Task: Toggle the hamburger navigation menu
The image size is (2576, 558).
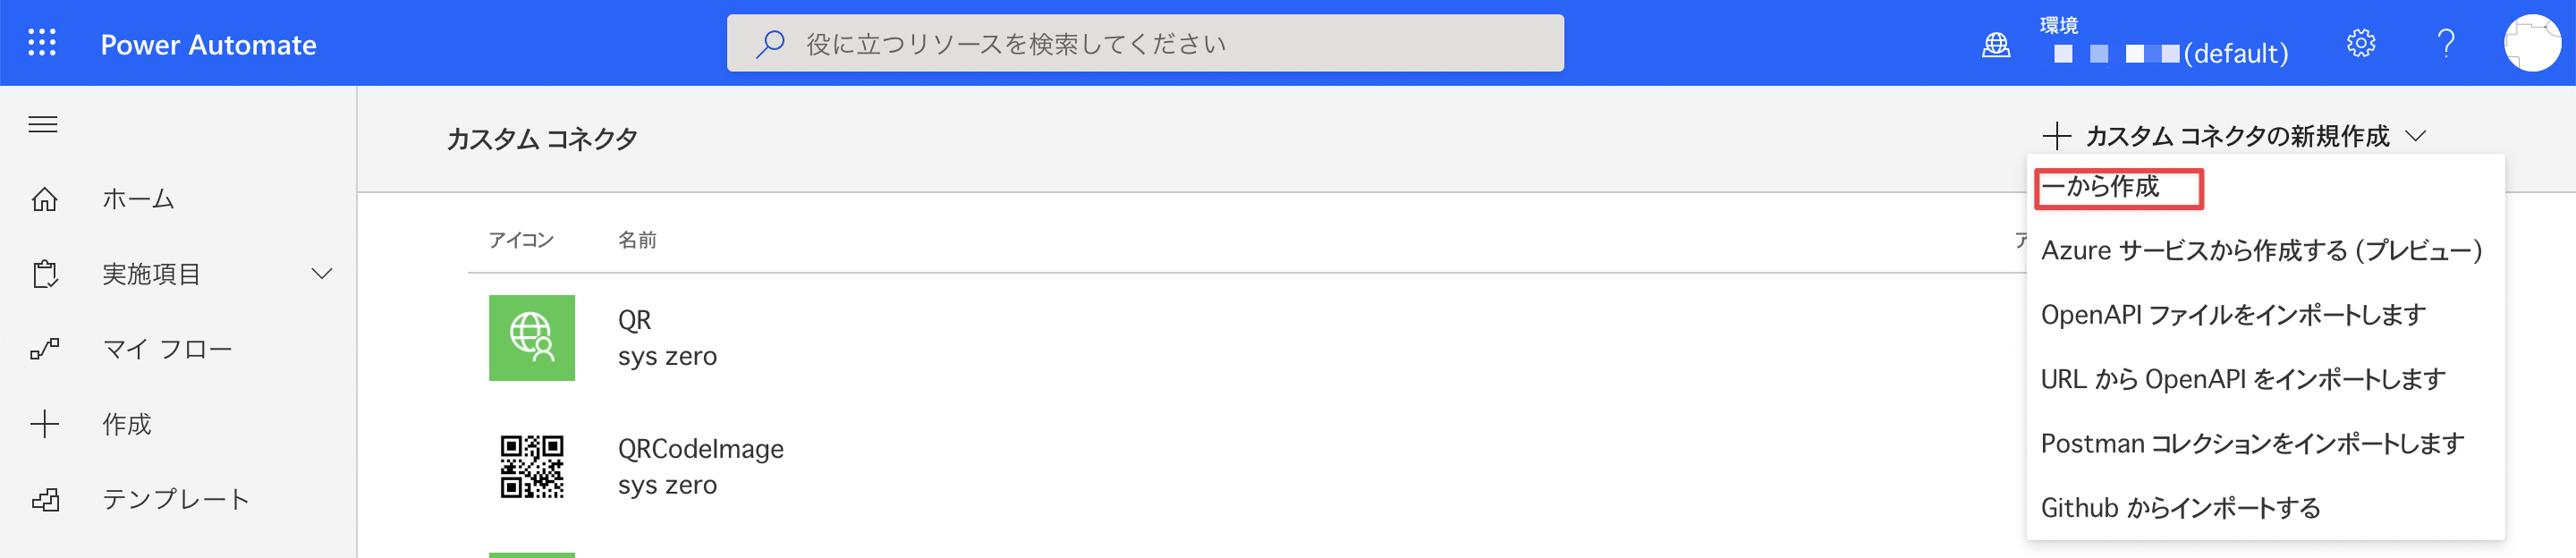Action: (43, 124)
